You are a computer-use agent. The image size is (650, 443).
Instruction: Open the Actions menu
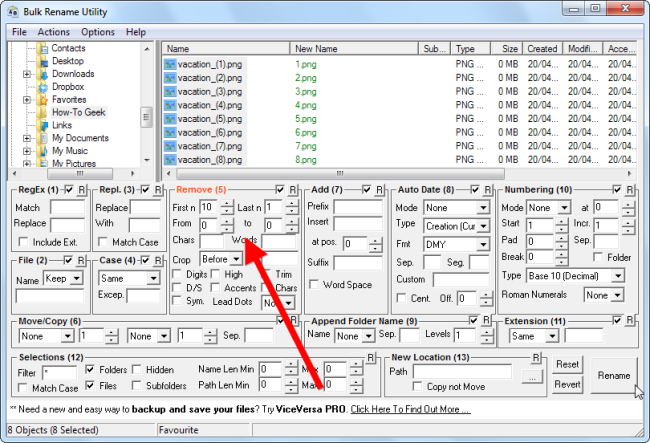click(x=54, y=32)
